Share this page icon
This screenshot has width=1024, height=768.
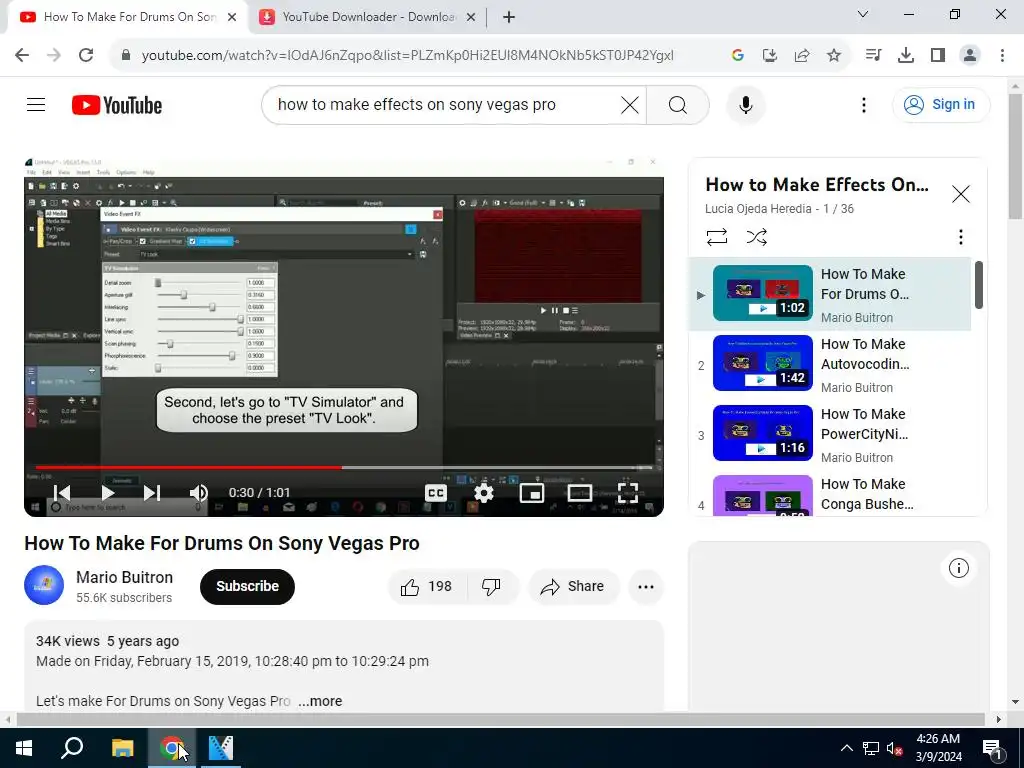pyautogui.click(x=802, y=56)
